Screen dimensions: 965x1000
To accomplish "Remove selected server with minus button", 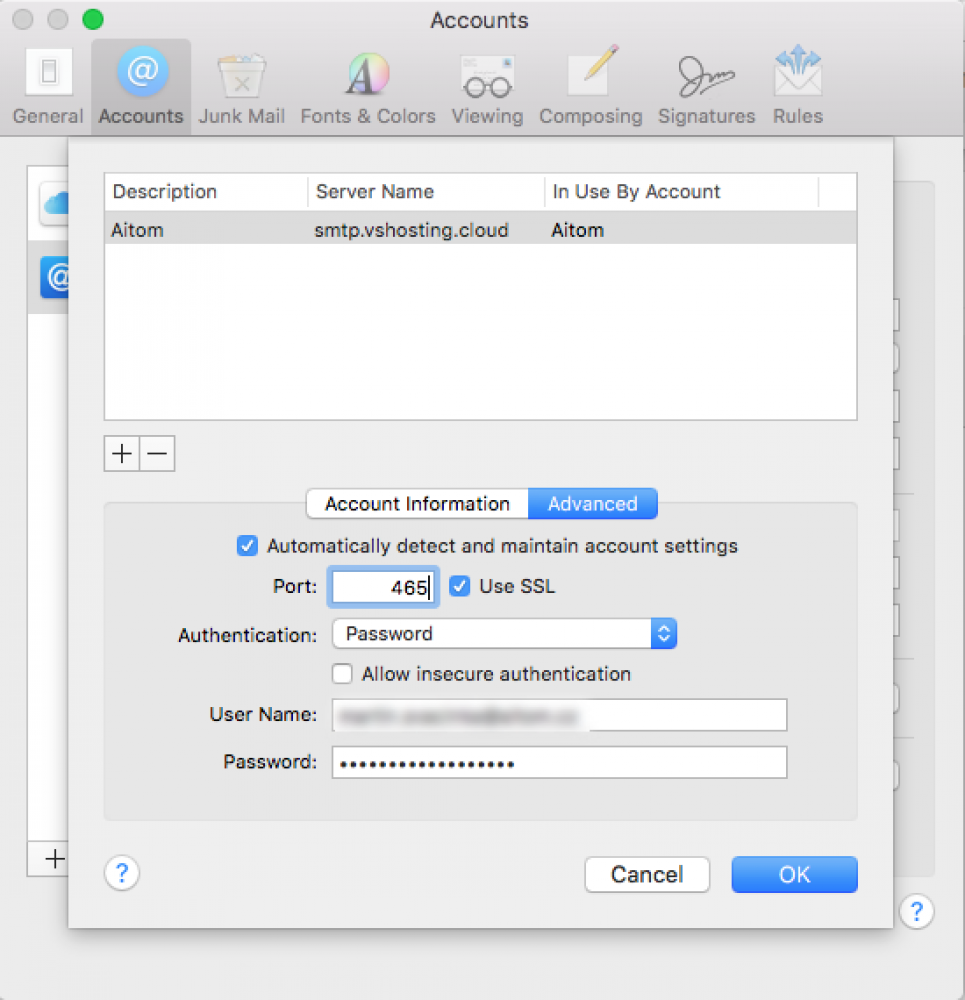I will coord(157,454).
